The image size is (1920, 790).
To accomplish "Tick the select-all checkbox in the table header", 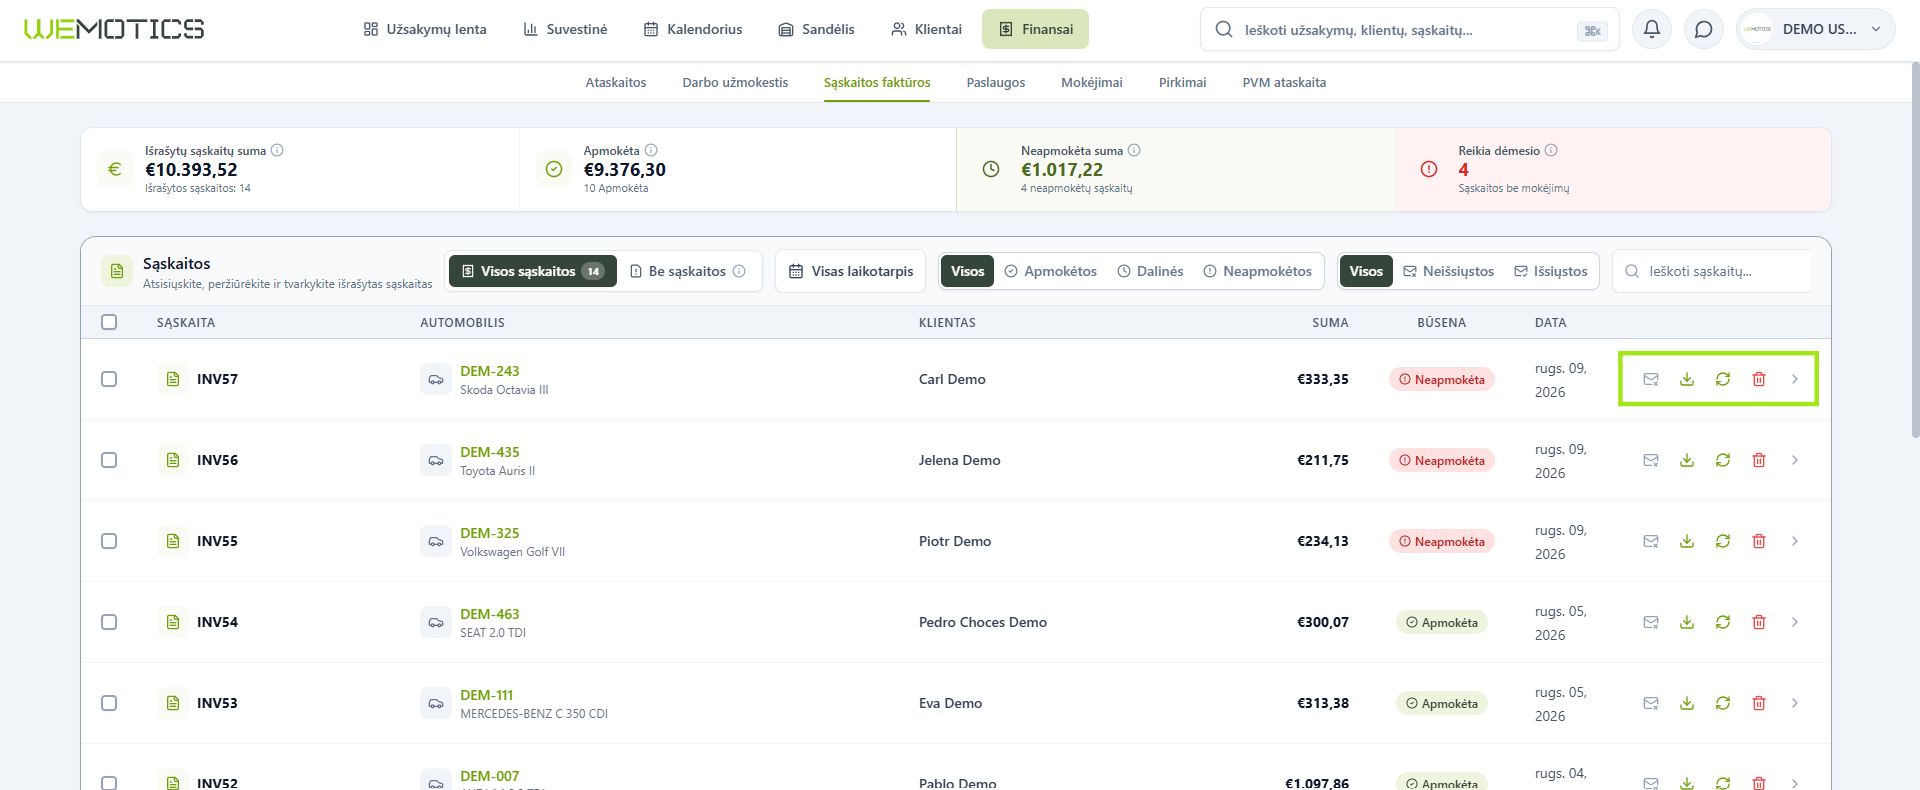I will pyautogui.click(x=109, y=322).
